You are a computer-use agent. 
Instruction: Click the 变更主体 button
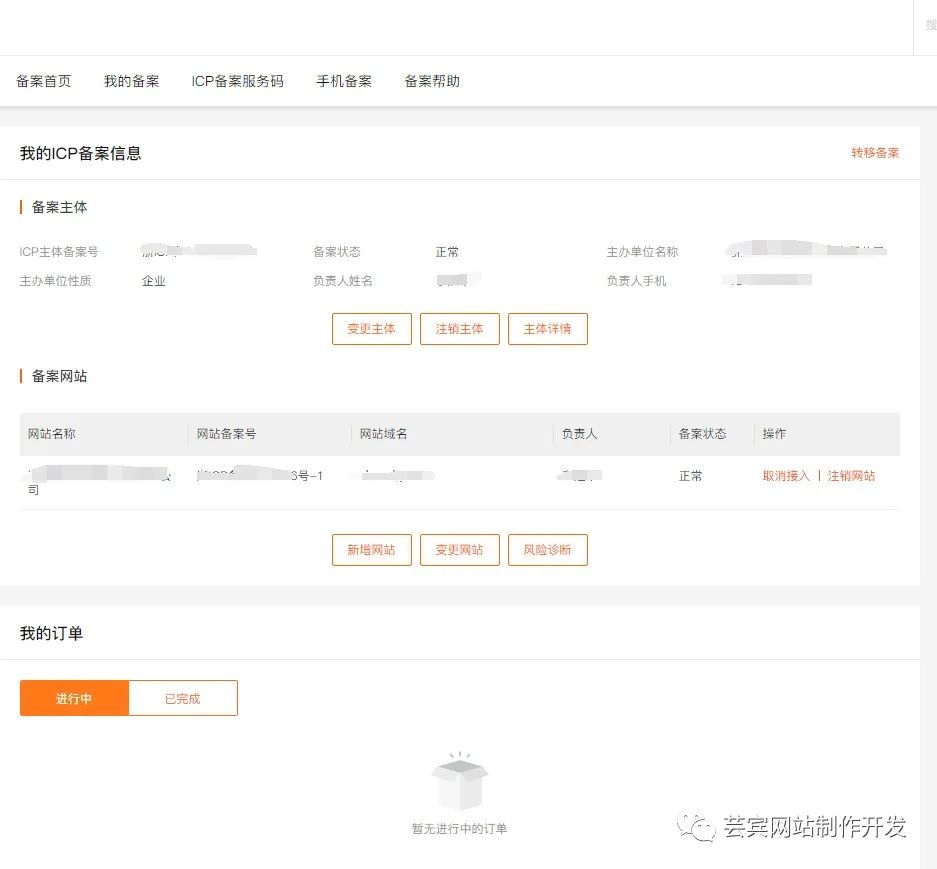point(371,329)
